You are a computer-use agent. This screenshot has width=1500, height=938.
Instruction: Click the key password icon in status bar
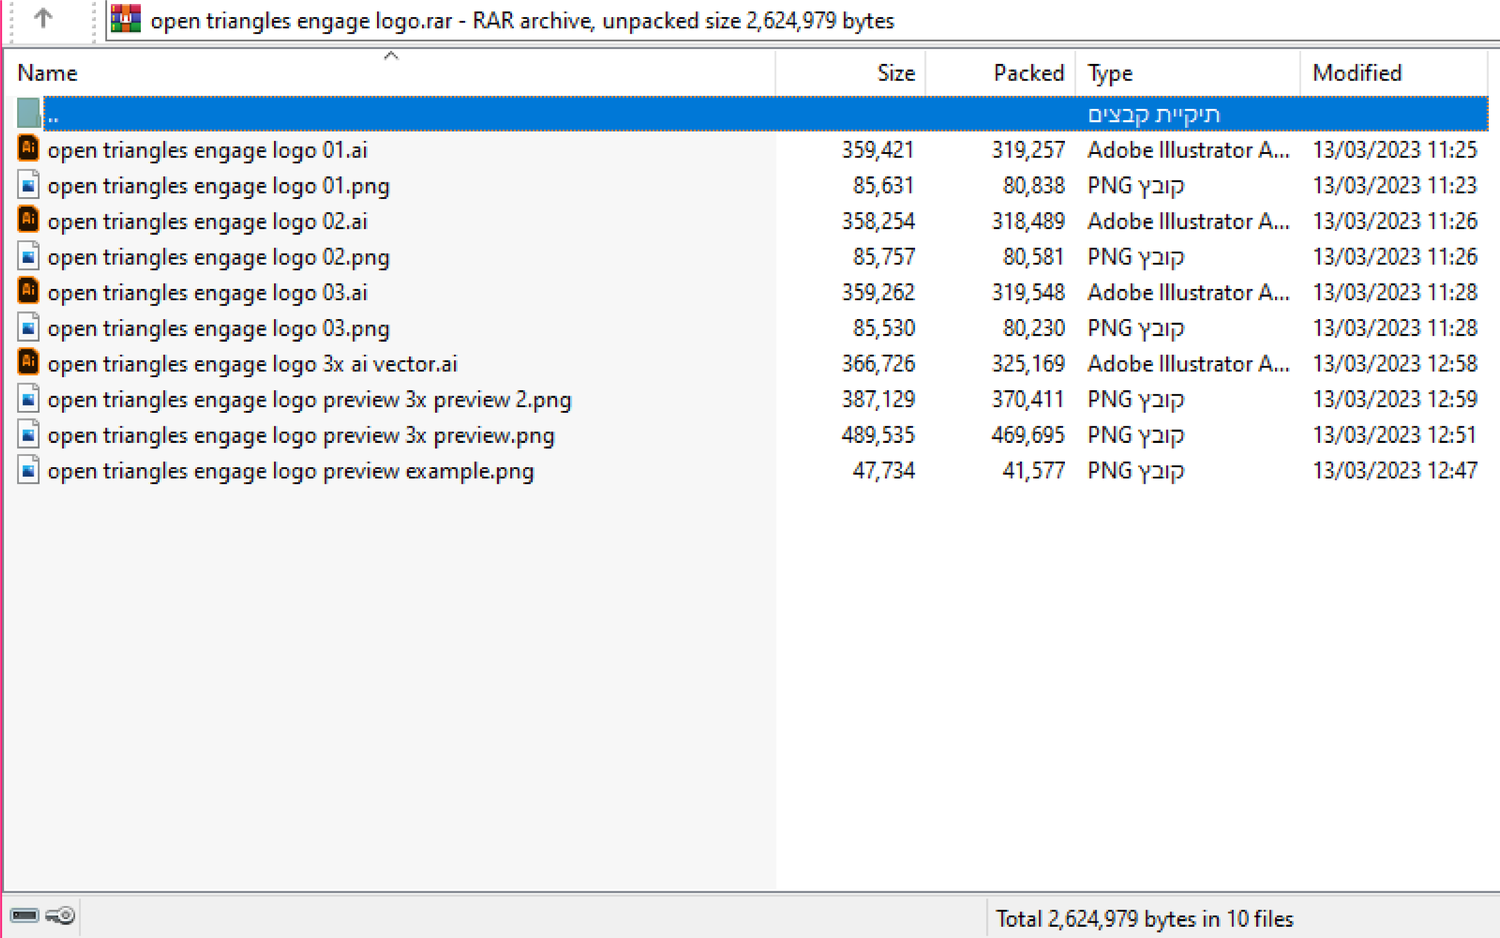[61, 915]
